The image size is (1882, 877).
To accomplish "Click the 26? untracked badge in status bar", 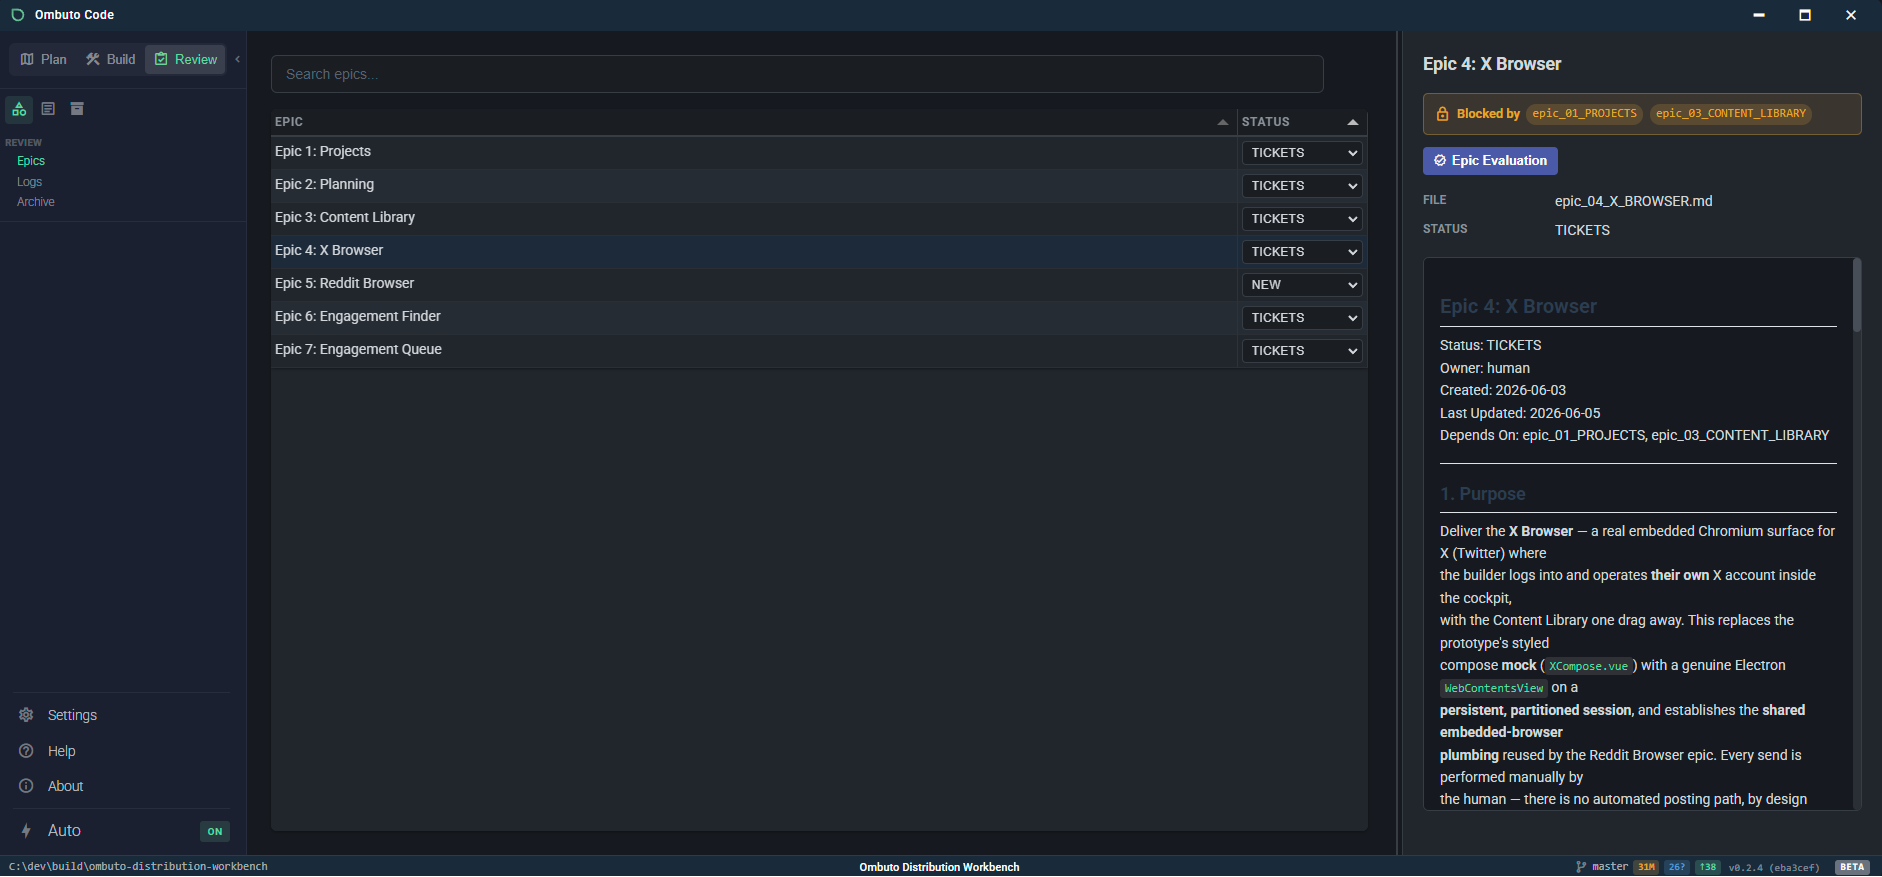I will tap(1677, 867).
